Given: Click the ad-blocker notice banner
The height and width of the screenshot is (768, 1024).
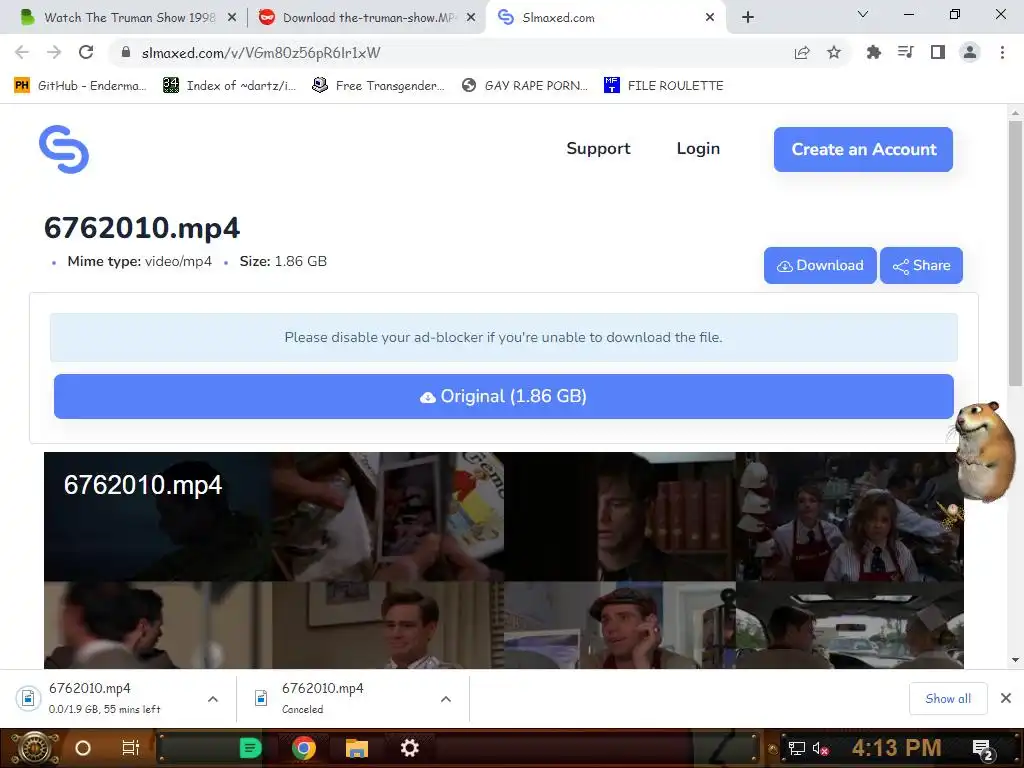Looking at the screenshot, I should [504, 337].
